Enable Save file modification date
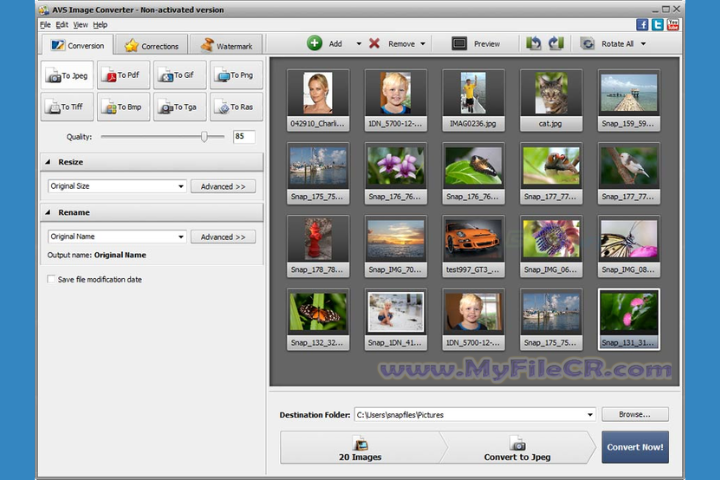The width and height of the screenshot is (720, 480). (x=51, y=279)
